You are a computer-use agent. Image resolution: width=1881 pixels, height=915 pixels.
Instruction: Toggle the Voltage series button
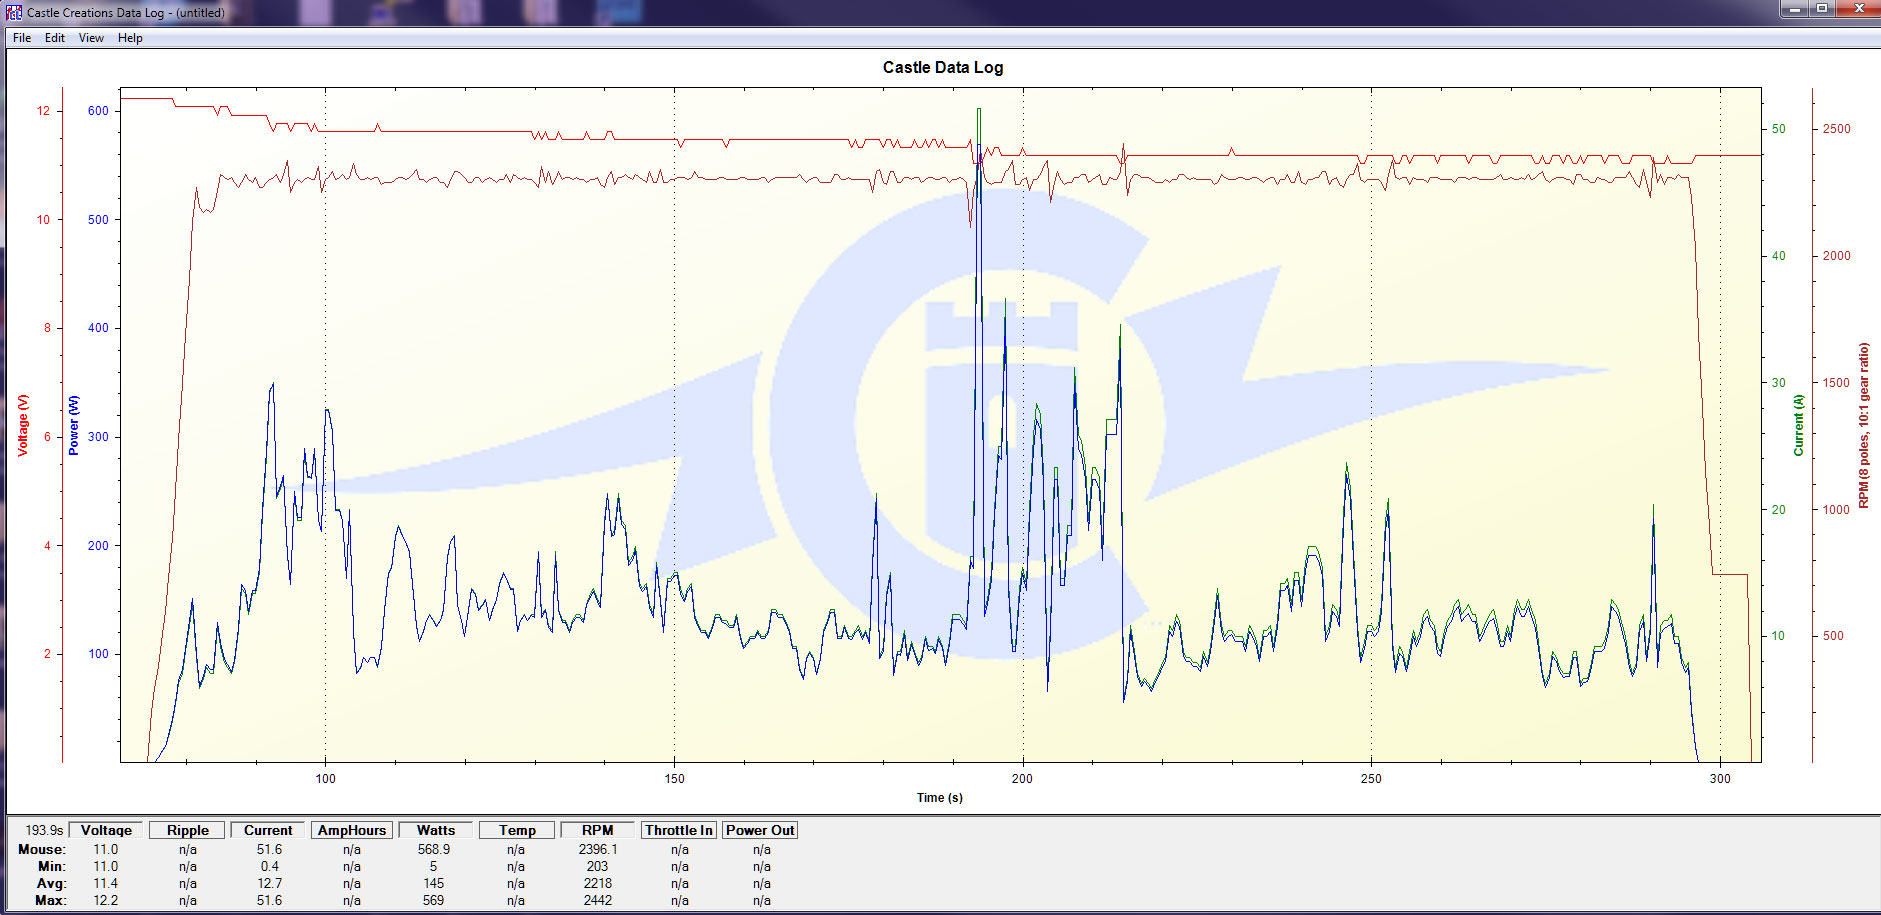[106, 830]
